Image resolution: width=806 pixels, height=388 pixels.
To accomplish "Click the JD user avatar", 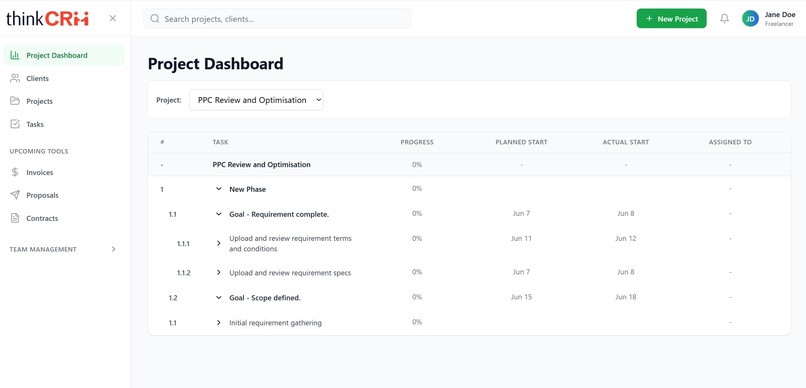I will coord(750,19).
